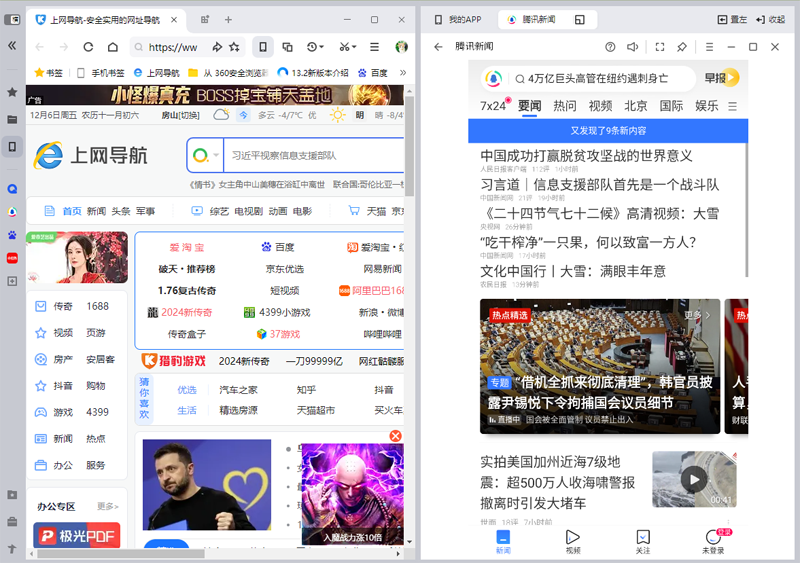
Task: Open a new browser tab
Action: (x=228, y=20)
